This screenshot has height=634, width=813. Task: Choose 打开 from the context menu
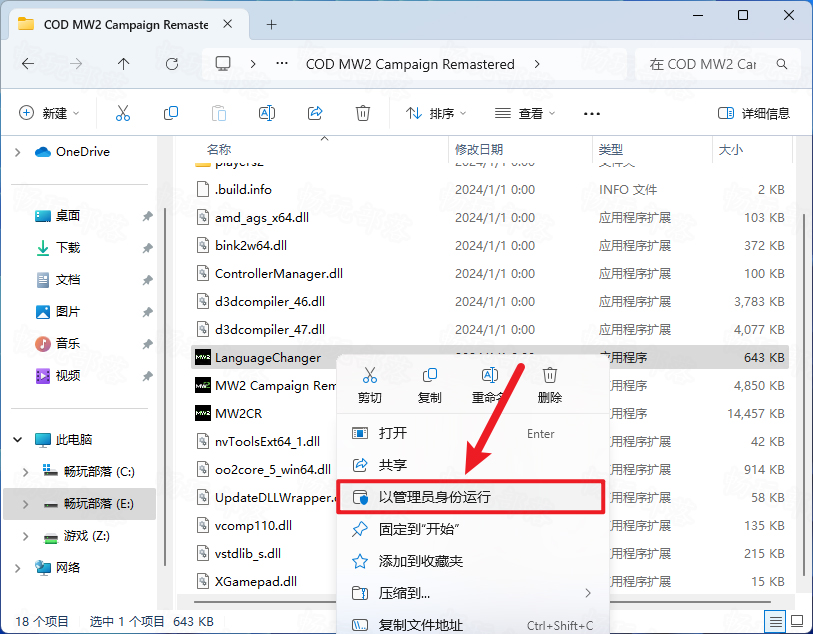coord(472,433)
